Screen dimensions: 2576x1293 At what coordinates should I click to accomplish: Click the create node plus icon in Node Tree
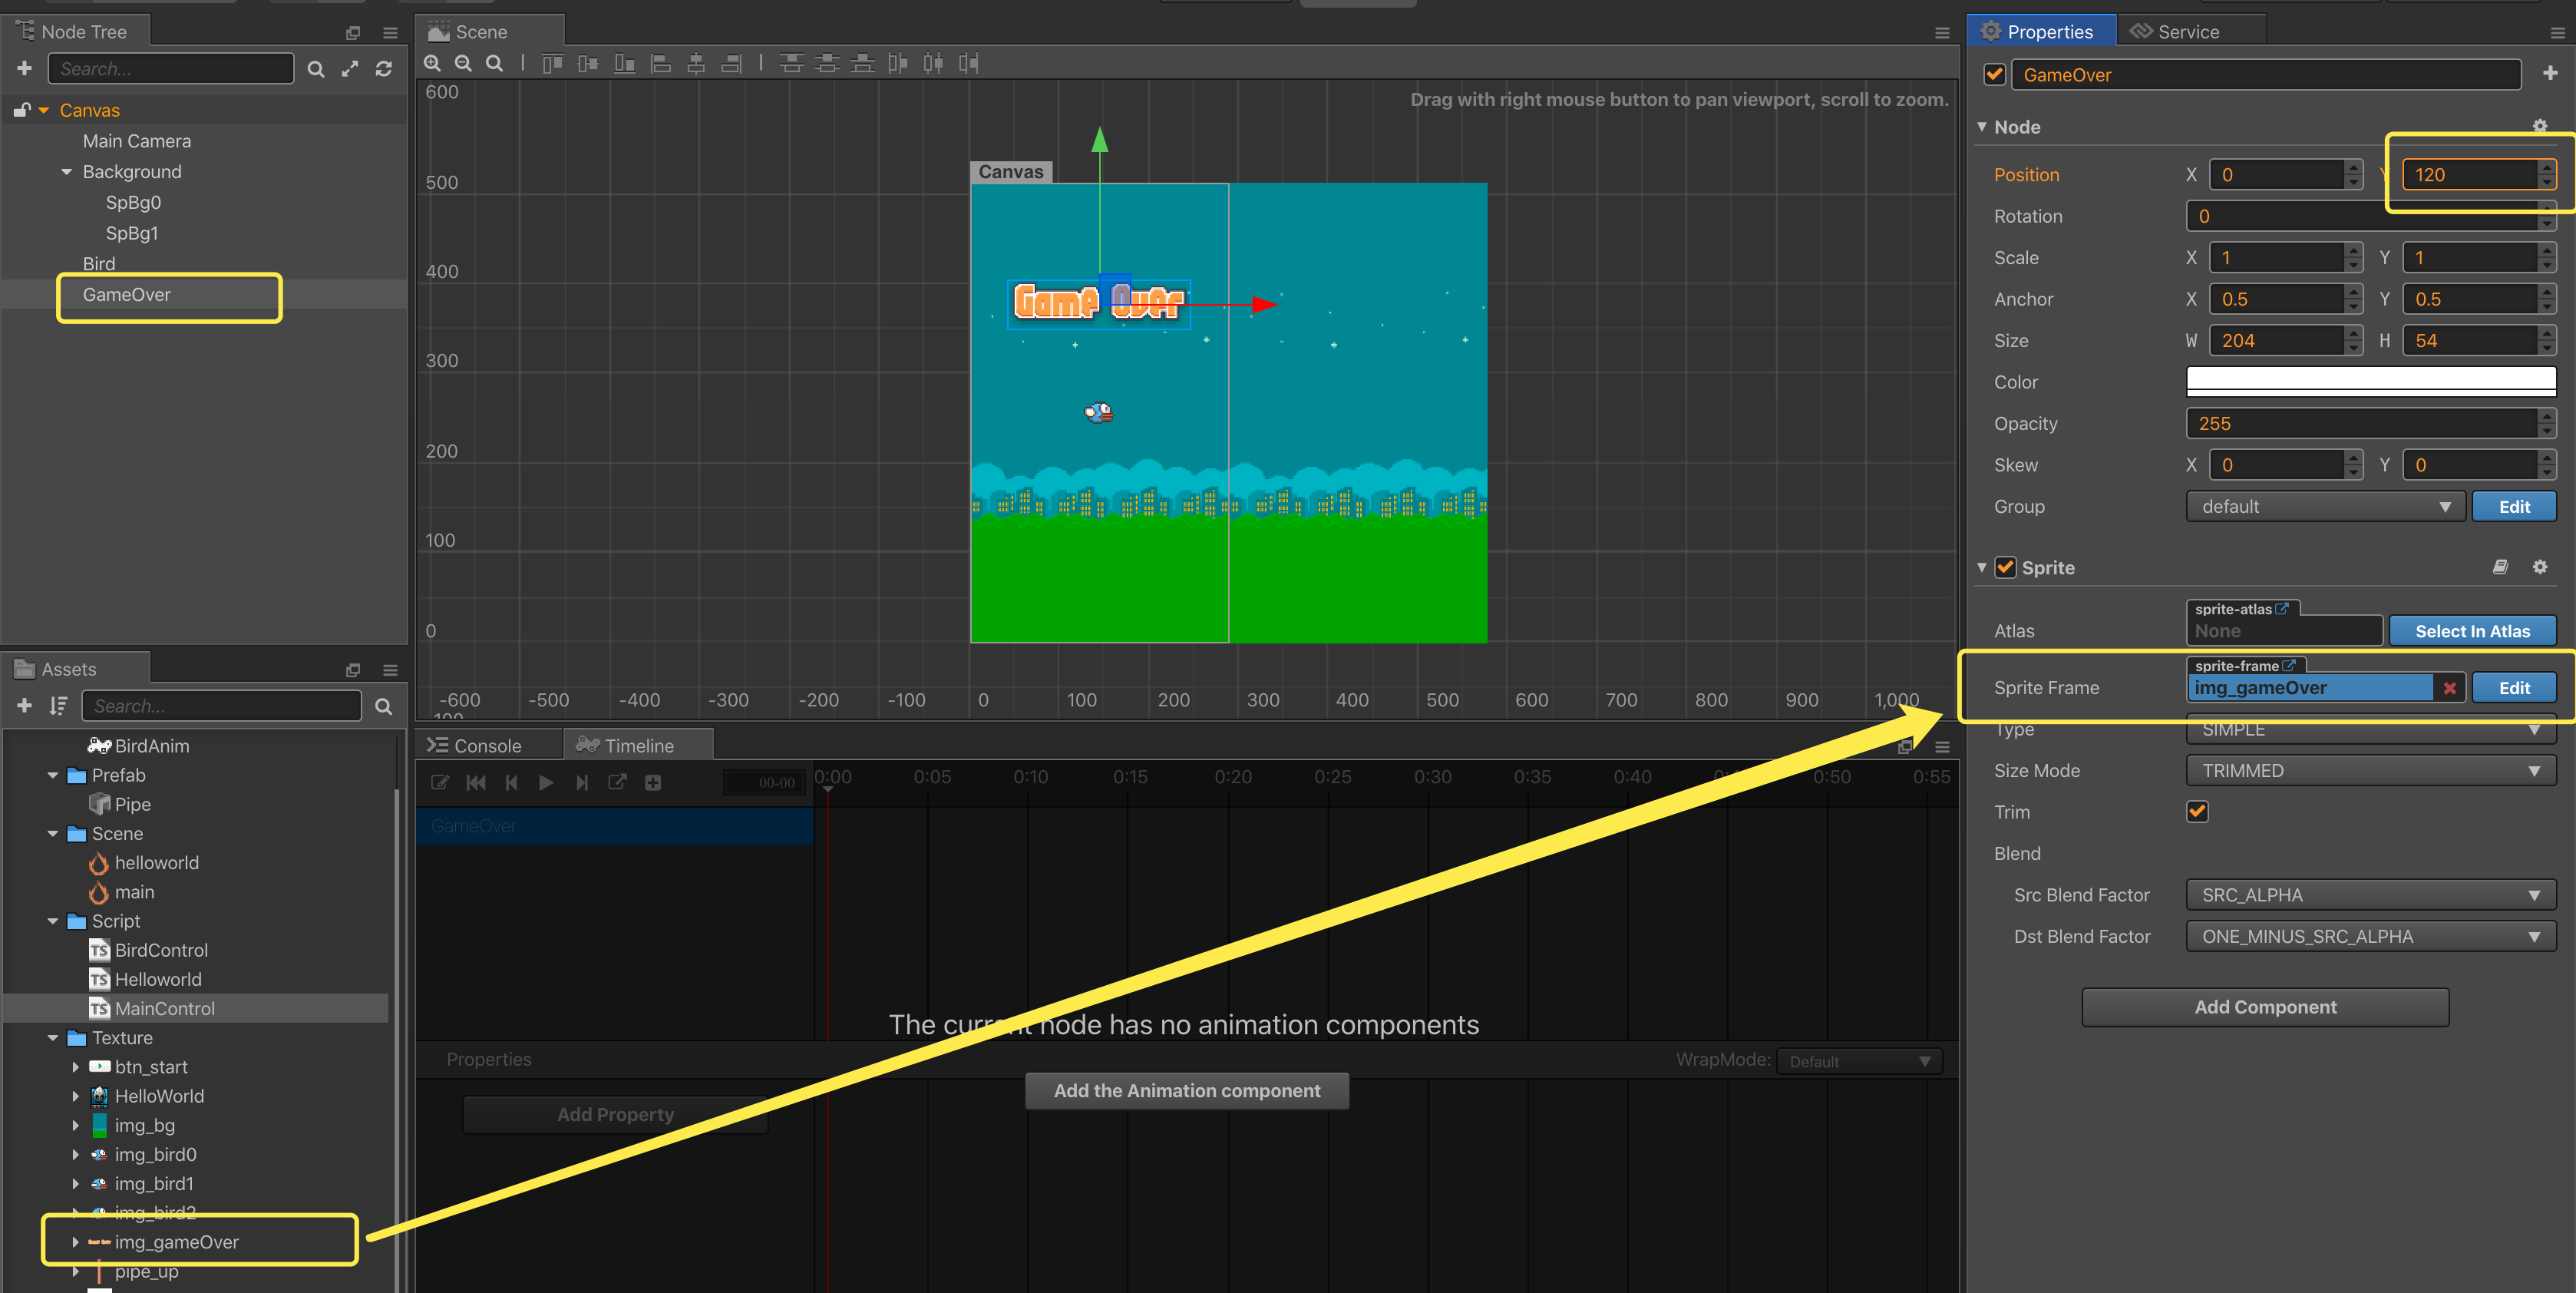click(25, 68)
